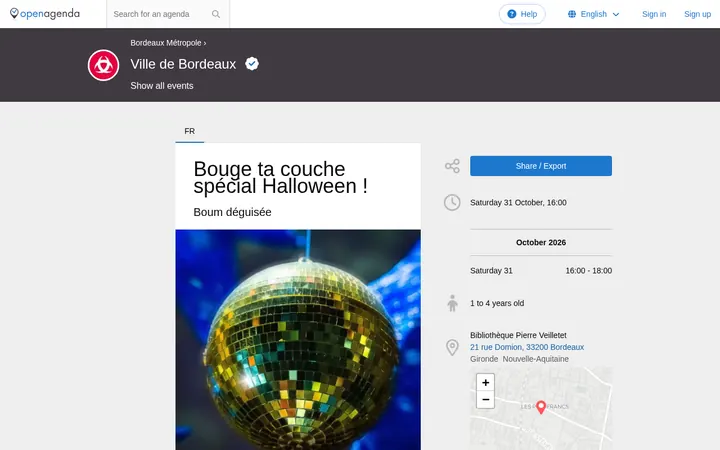Zoom out on the map
720x450 pixels.
[x=485, y=399]
